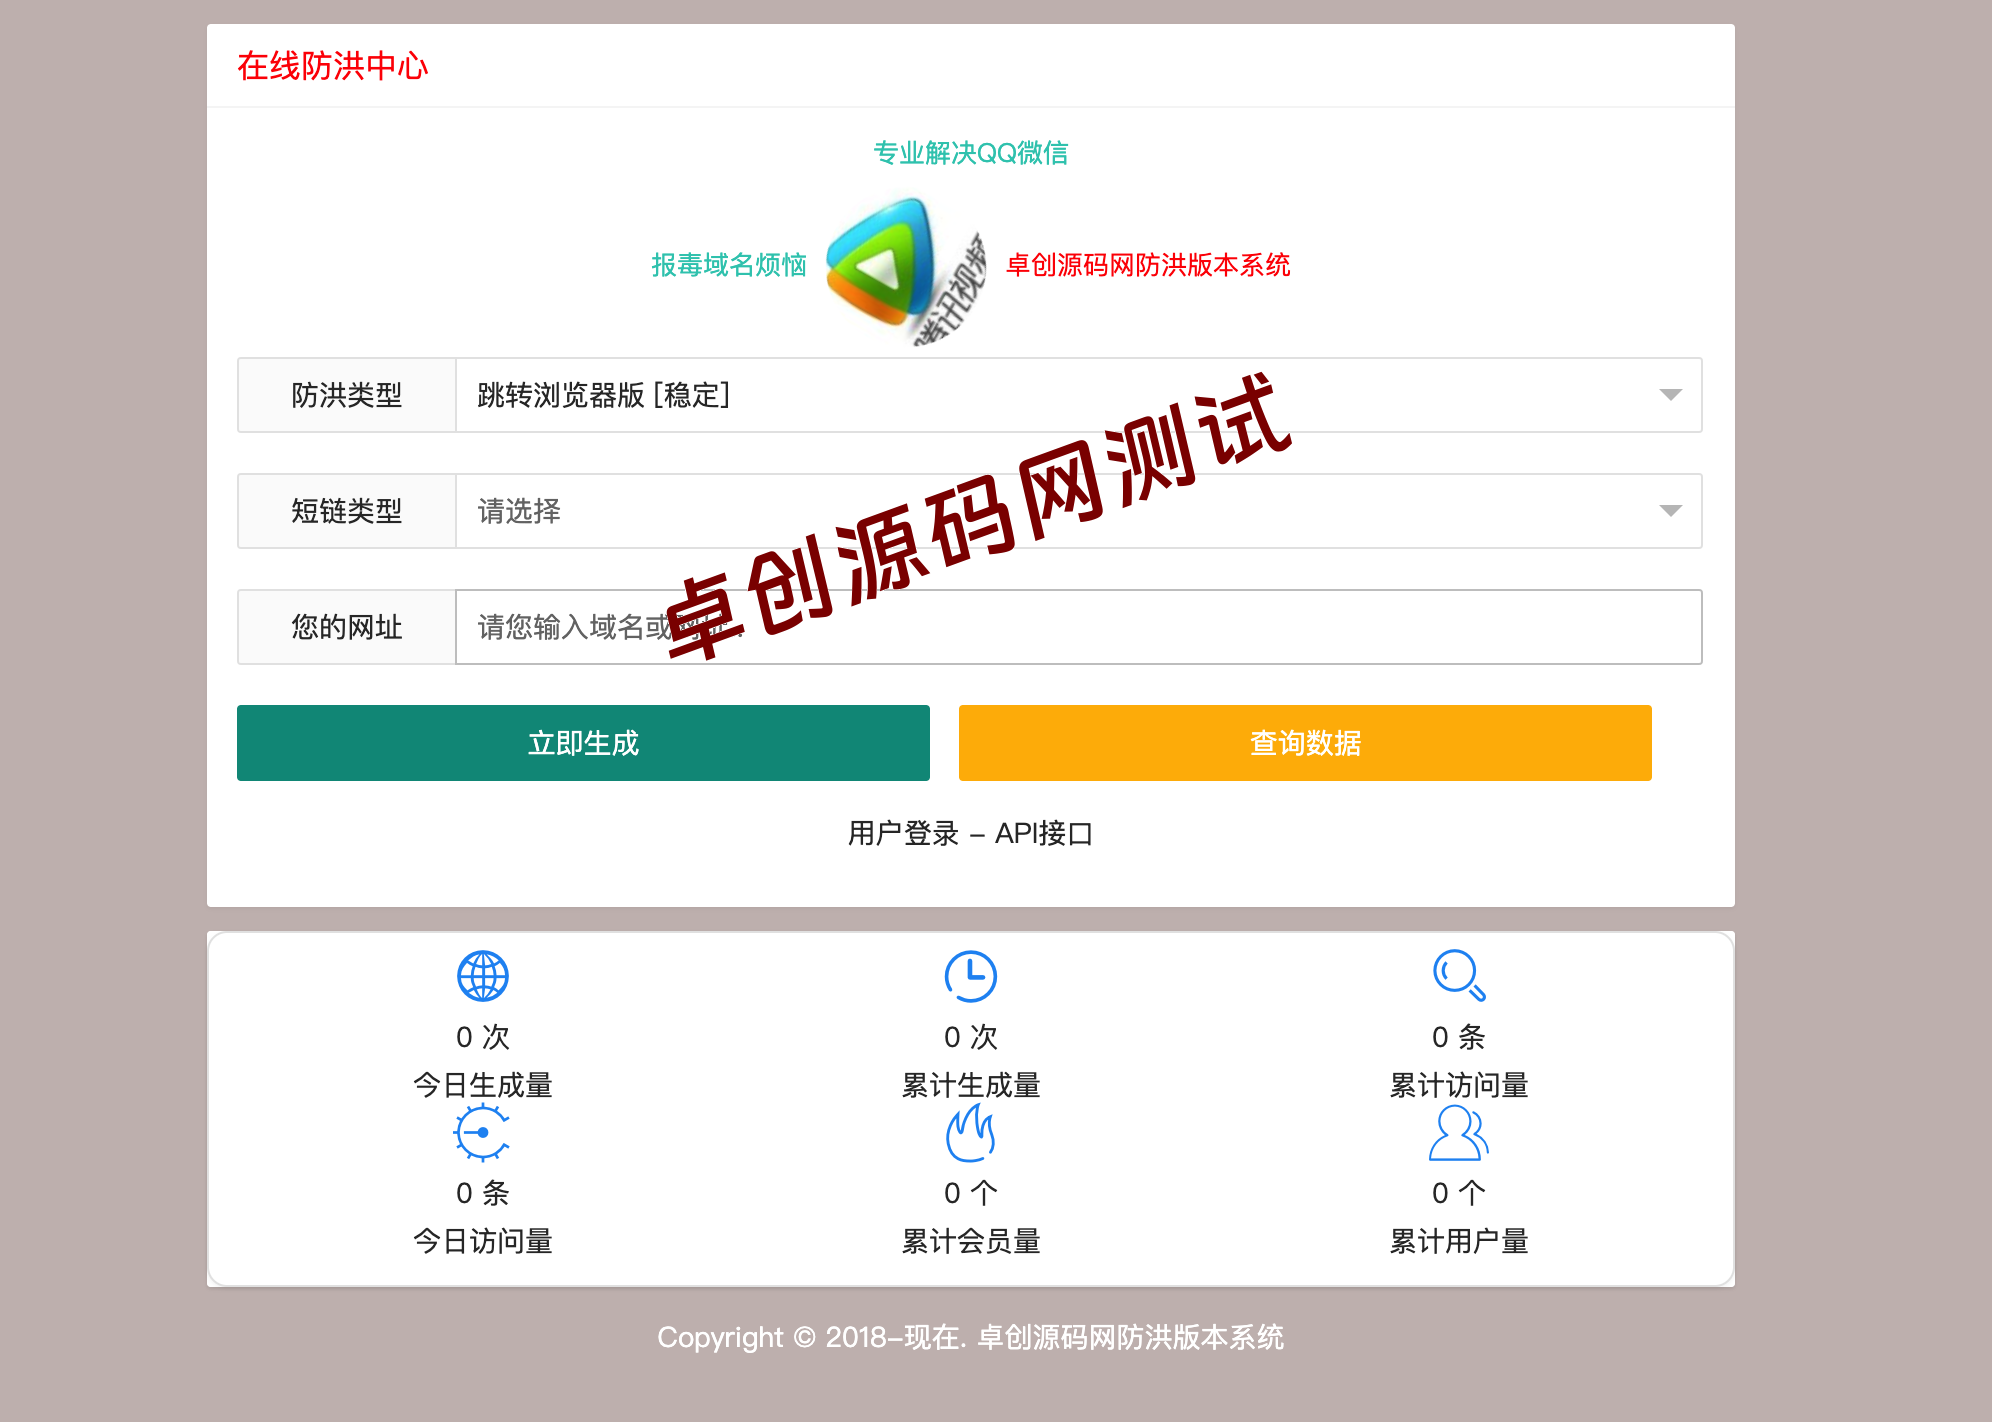Open the 短链类型 请选择 dropdown
The width and height of the screenshot is (1992, 1422).
click(x=1078, y=511)
